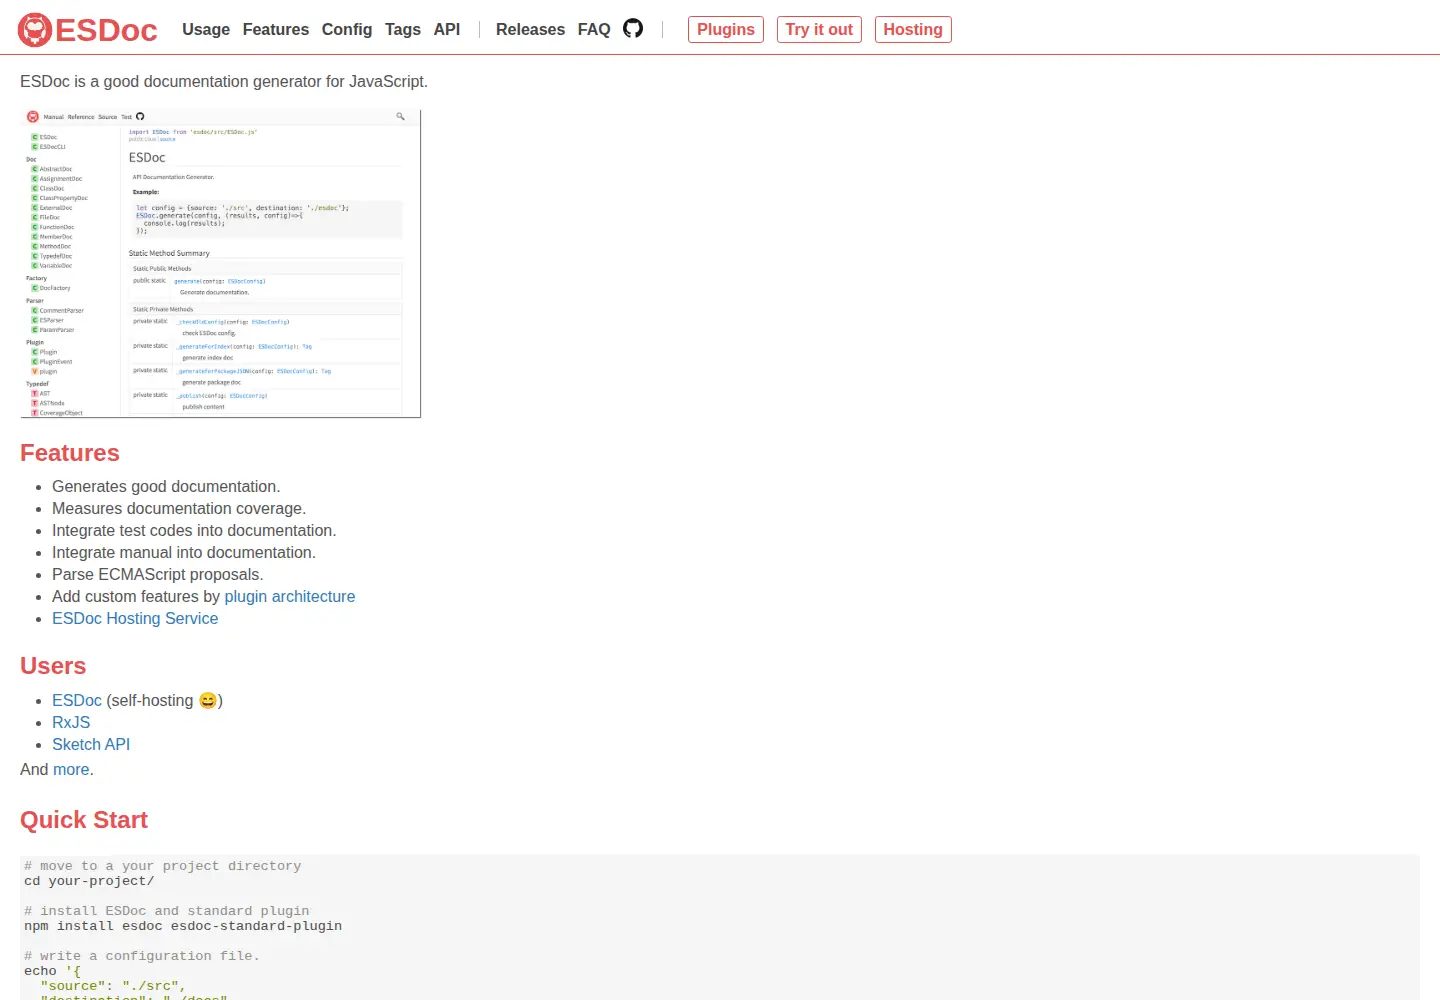
Task: Click the 'npm install esdoc esdoc-standard-plugin' line
Action: [183, 926]
